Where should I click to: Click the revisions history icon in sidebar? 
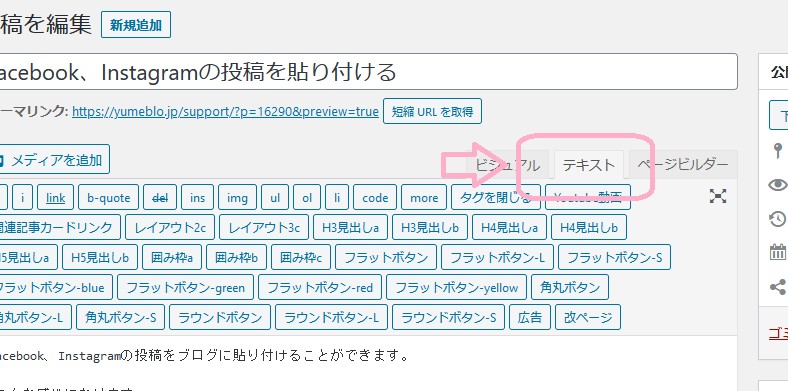(x=778, y=219)
